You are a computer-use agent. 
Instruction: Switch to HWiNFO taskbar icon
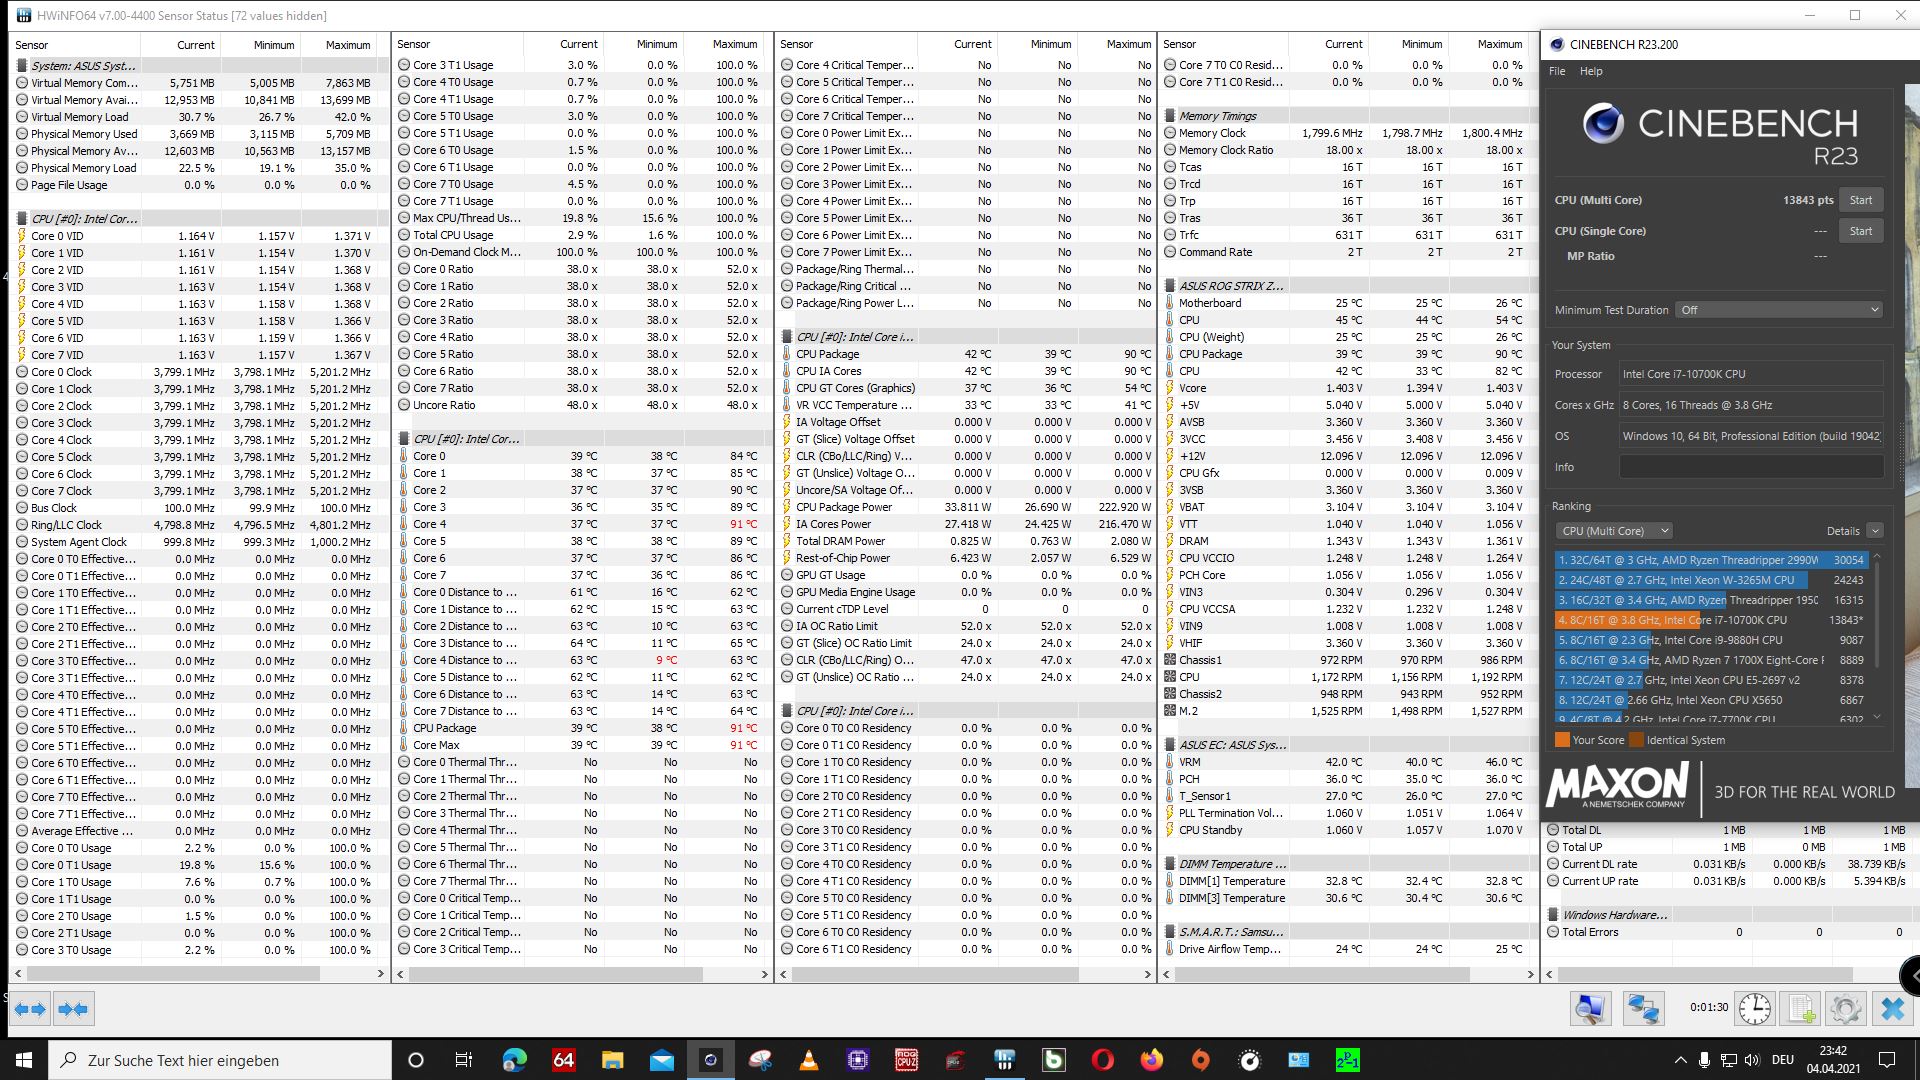click(1005, 1060)
